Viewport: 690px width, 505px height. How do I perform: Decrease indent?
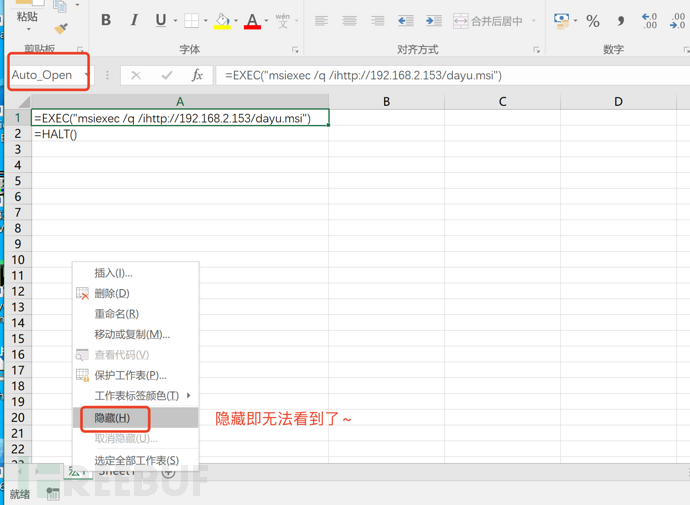point(405,21)
